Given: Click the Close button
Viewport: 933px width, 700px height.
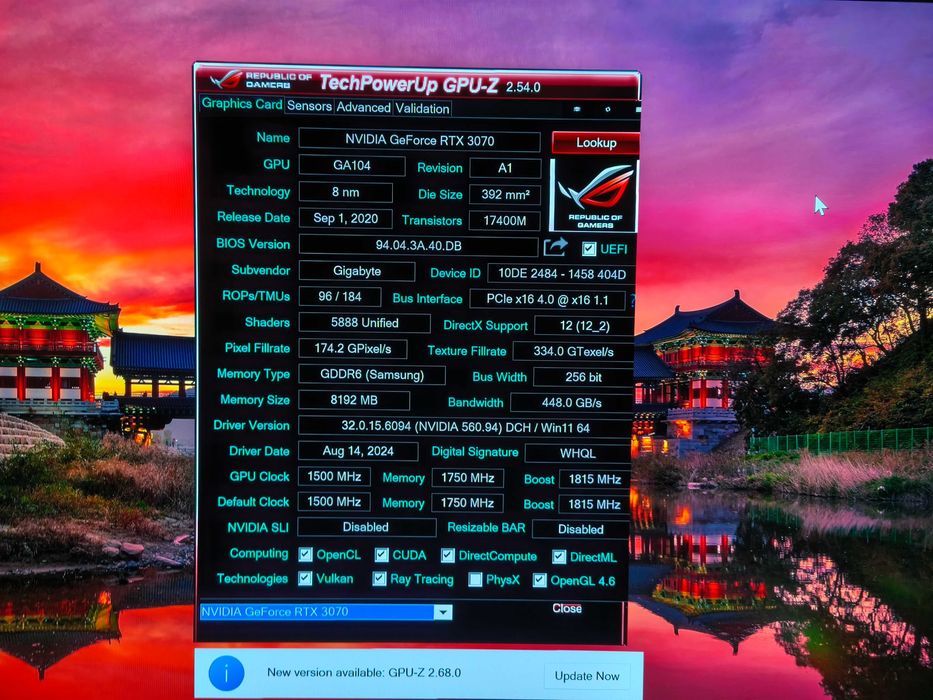Looking at the screenshot, I should [566, 608].
